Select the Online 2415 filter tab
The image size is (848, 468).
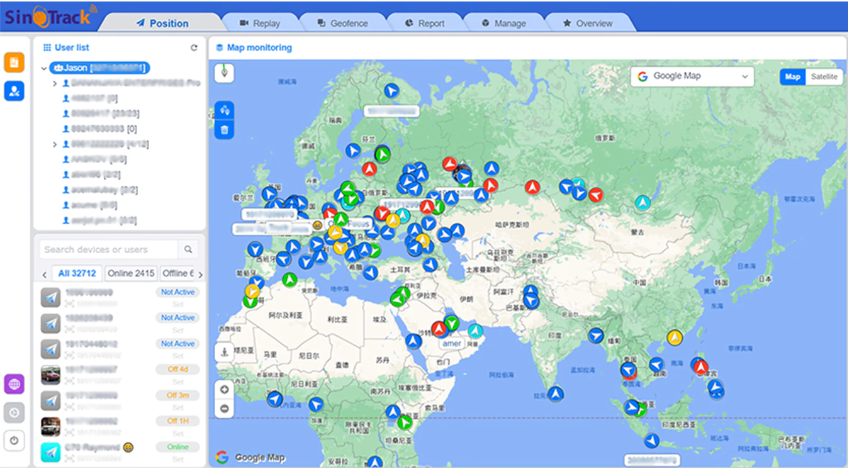[x=131, y=273]
